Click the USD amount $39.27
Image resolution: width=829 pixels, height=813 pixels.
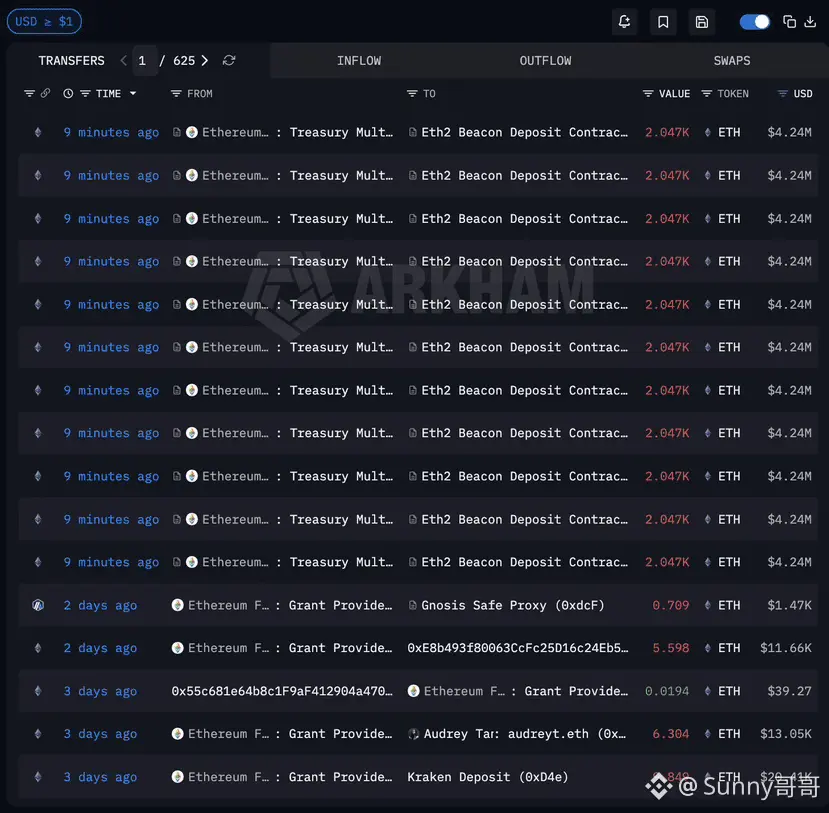click(x=789, y=691)
